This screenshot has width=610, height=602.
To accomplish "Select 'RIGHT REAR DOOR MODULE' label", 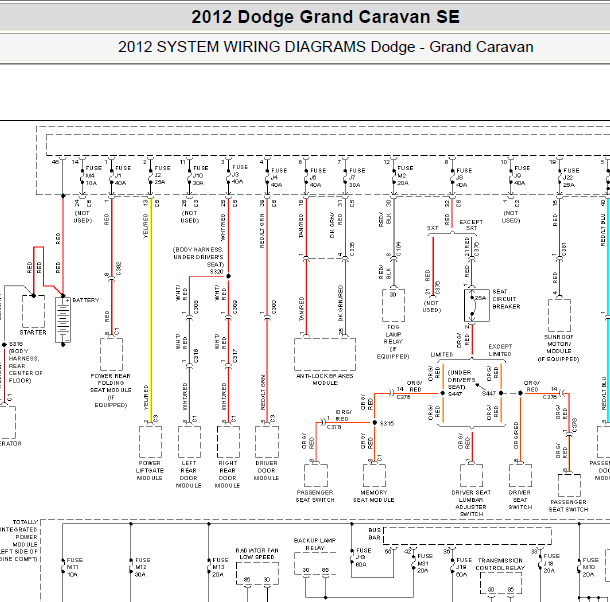I will coord(228,474).
